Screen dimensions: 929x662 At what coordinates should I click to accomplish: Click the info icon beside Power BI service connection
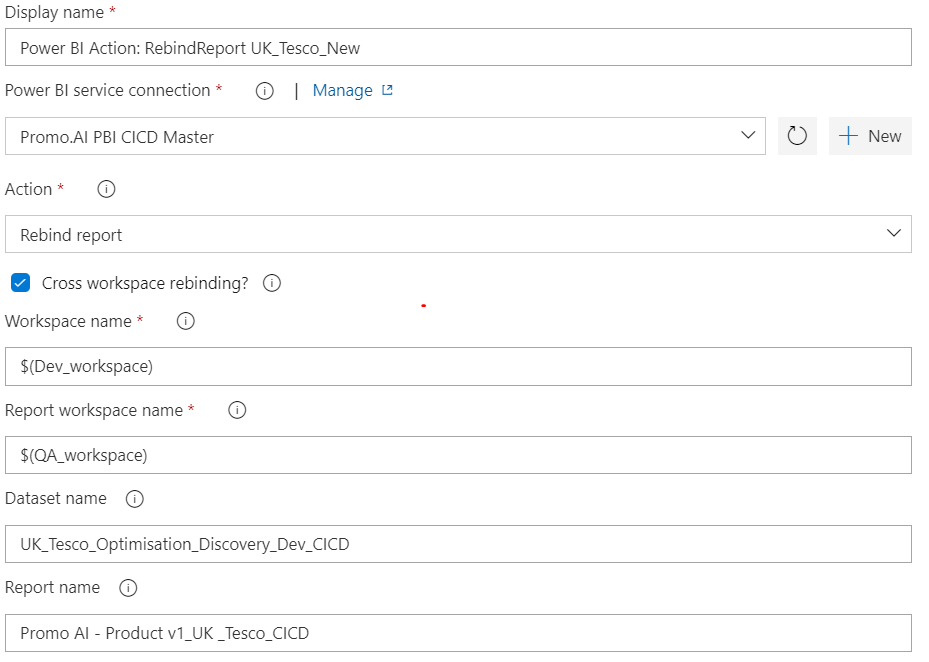[264, 90]
